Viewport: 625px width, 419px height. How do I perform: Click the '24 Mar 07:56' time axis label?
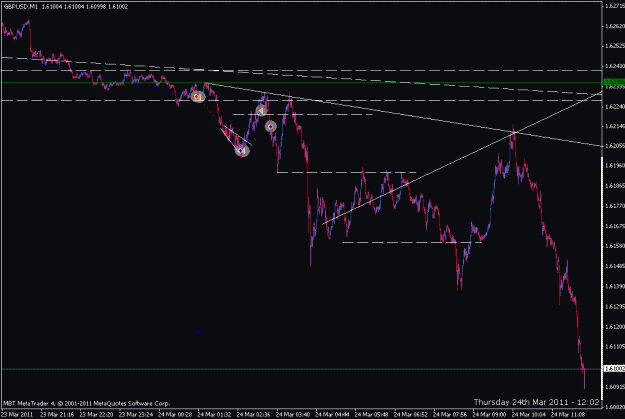click(x=450, y=415)
